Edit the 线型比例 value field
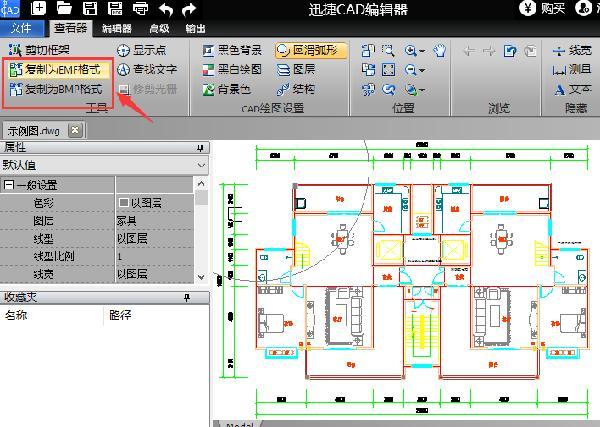Screen dimensions: 600x427 pyautogui.click(x=155, y=256)
